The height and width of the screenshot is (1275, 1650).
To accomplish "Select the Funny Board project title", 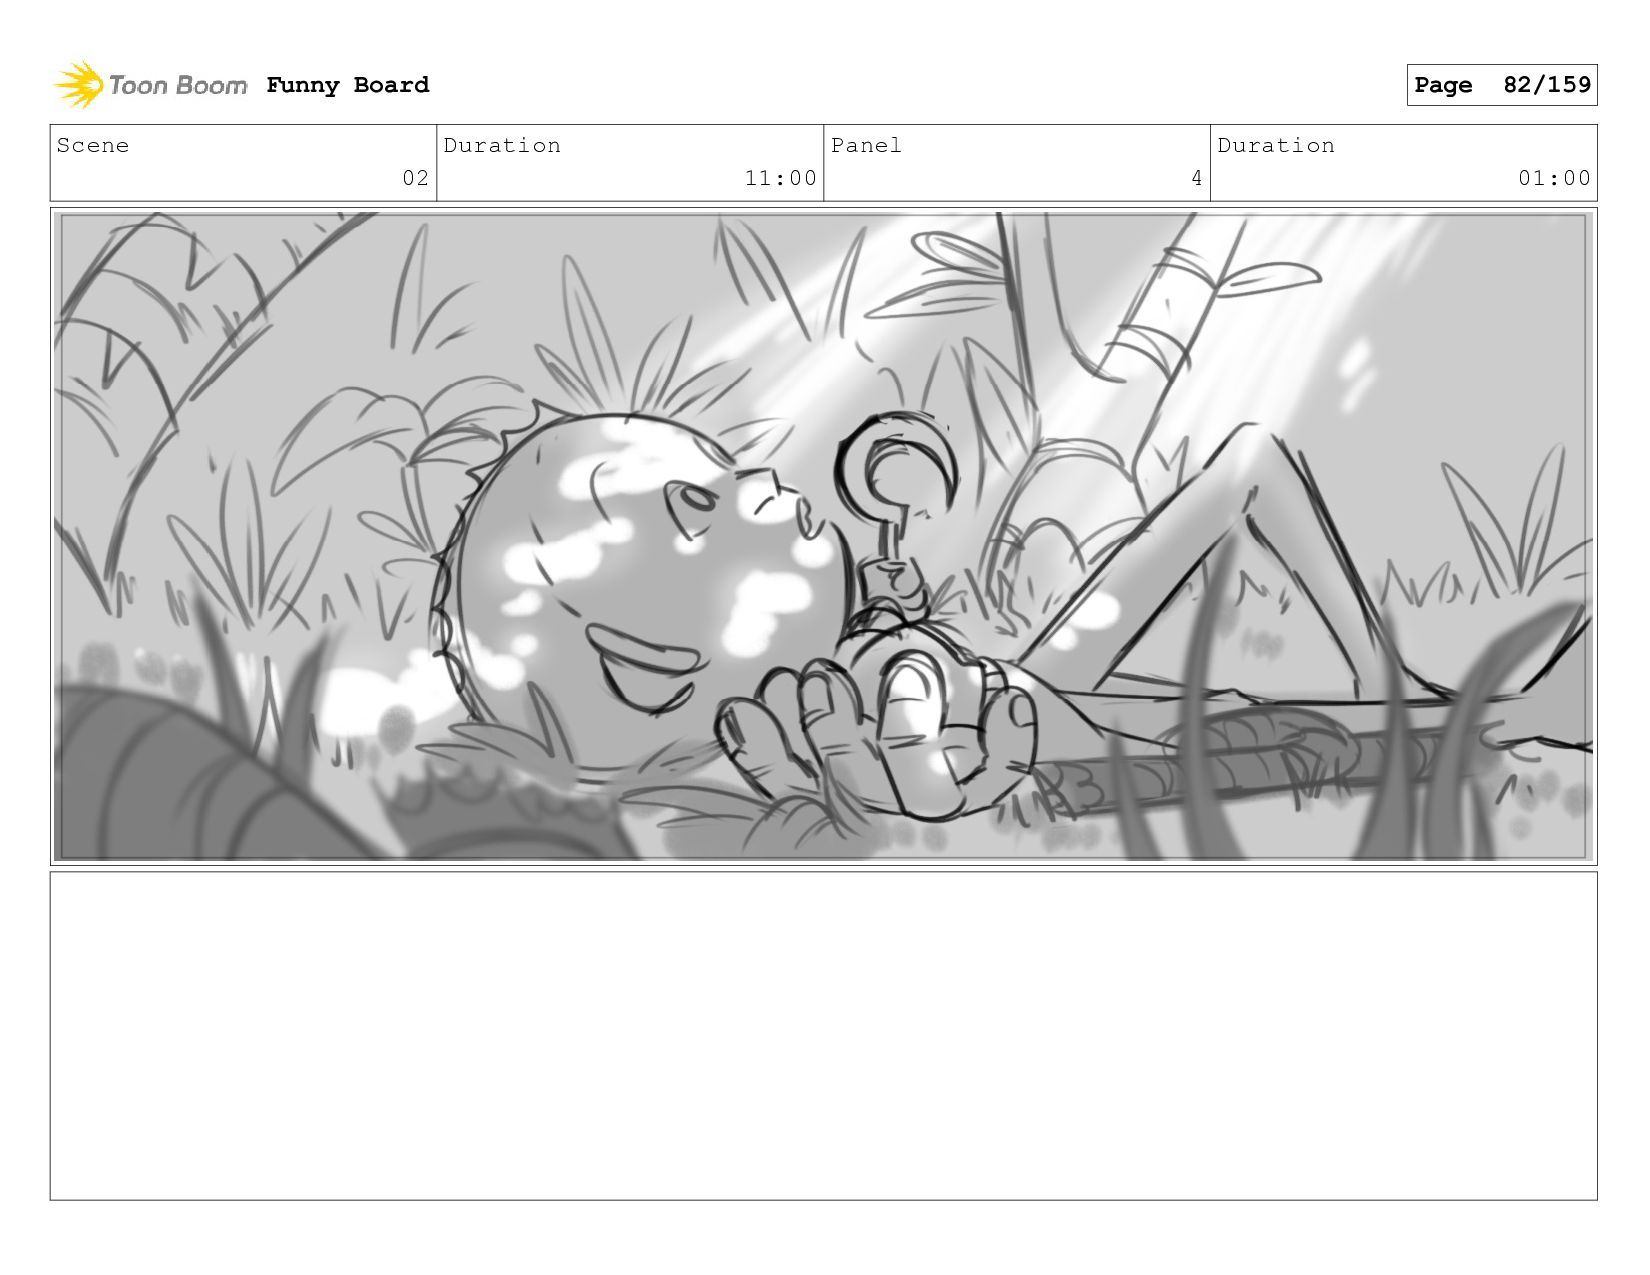I will 348,85.
